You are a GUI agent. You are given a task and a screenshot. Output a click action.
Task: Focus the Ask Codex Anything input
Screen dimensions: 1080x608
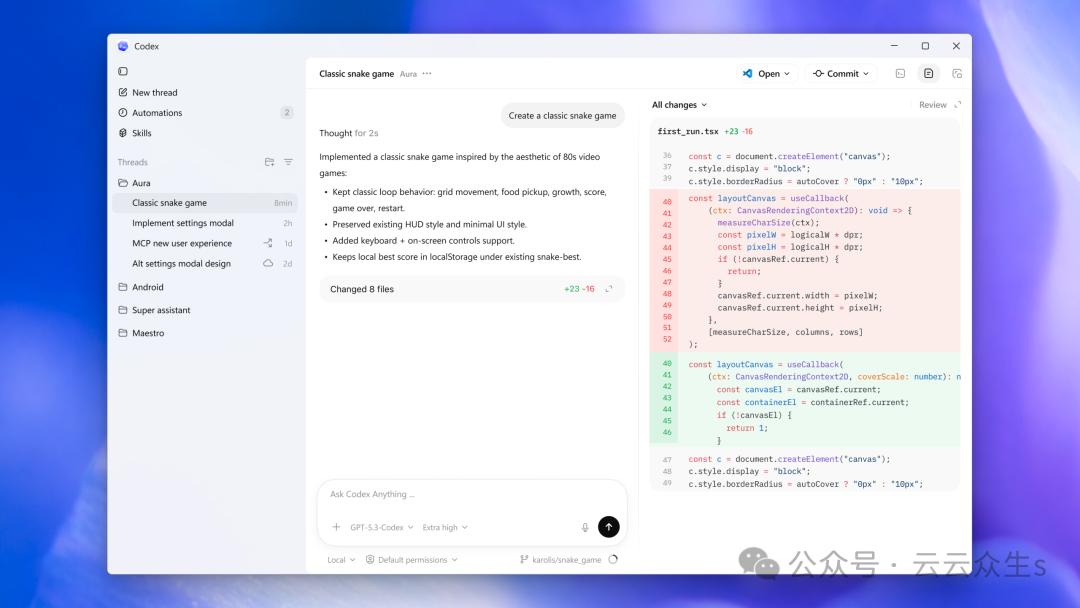(x=472, y=494)
